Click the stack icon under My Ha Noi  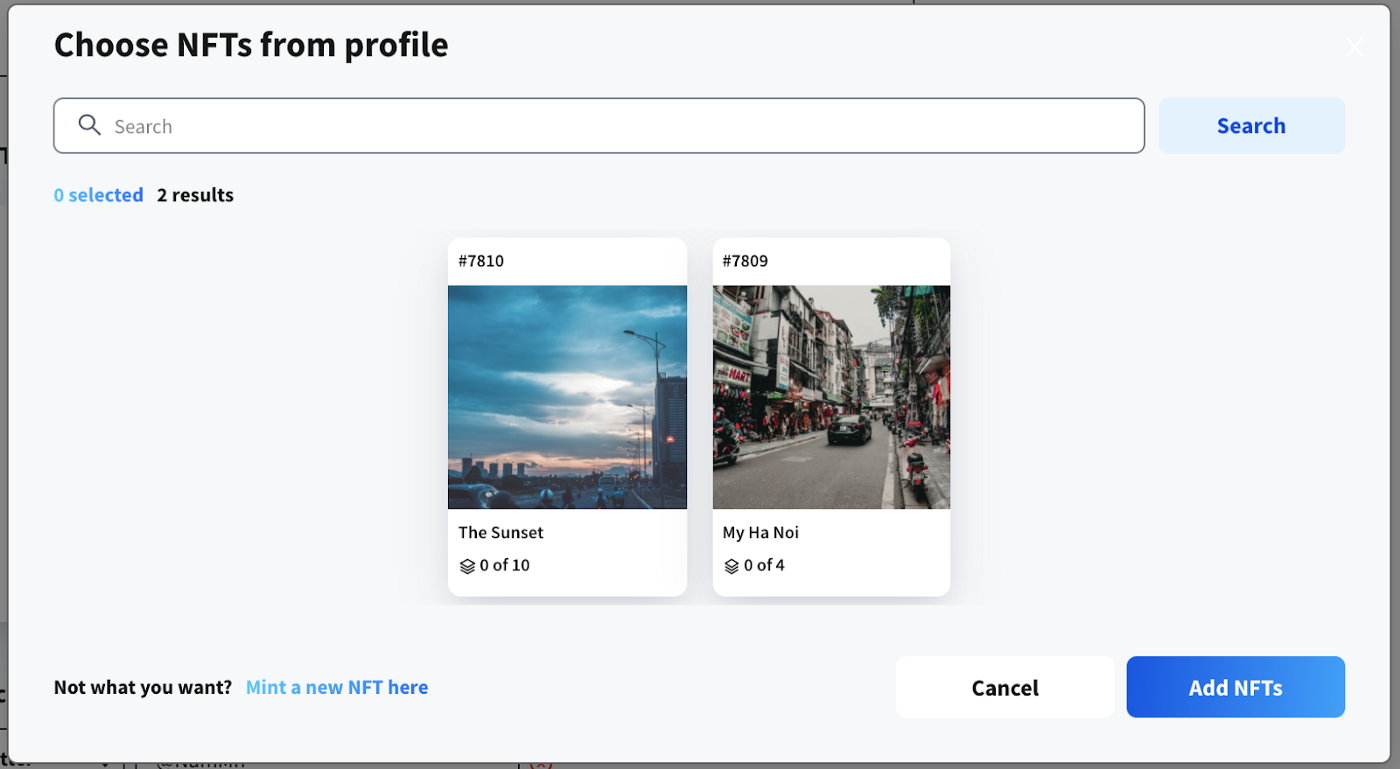pyautogui.click(x=731, y=566)
